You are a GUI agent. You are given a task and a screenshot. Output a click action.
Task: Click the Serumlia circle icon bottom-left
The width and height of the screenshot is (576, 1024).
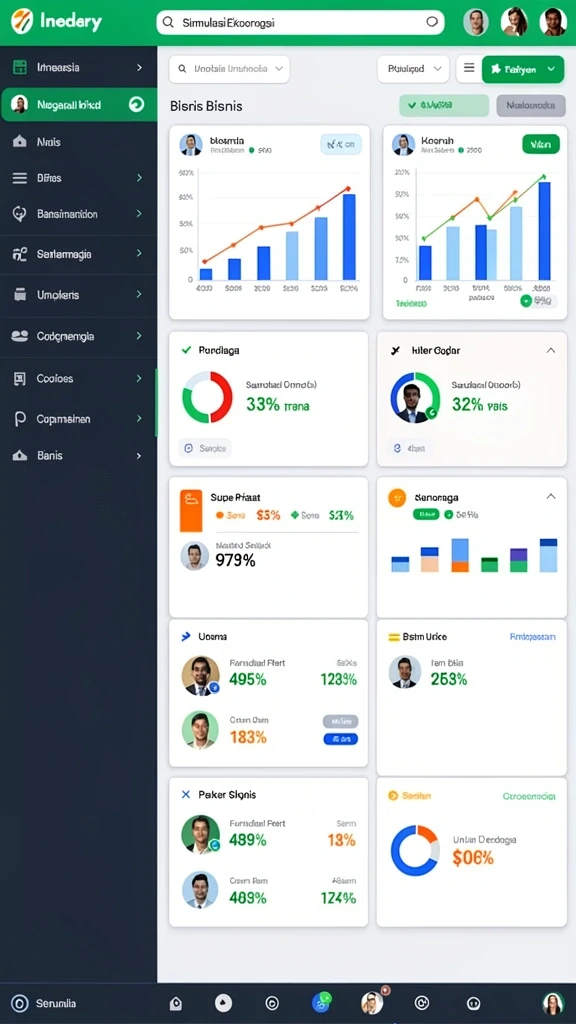click(20, 1003)
